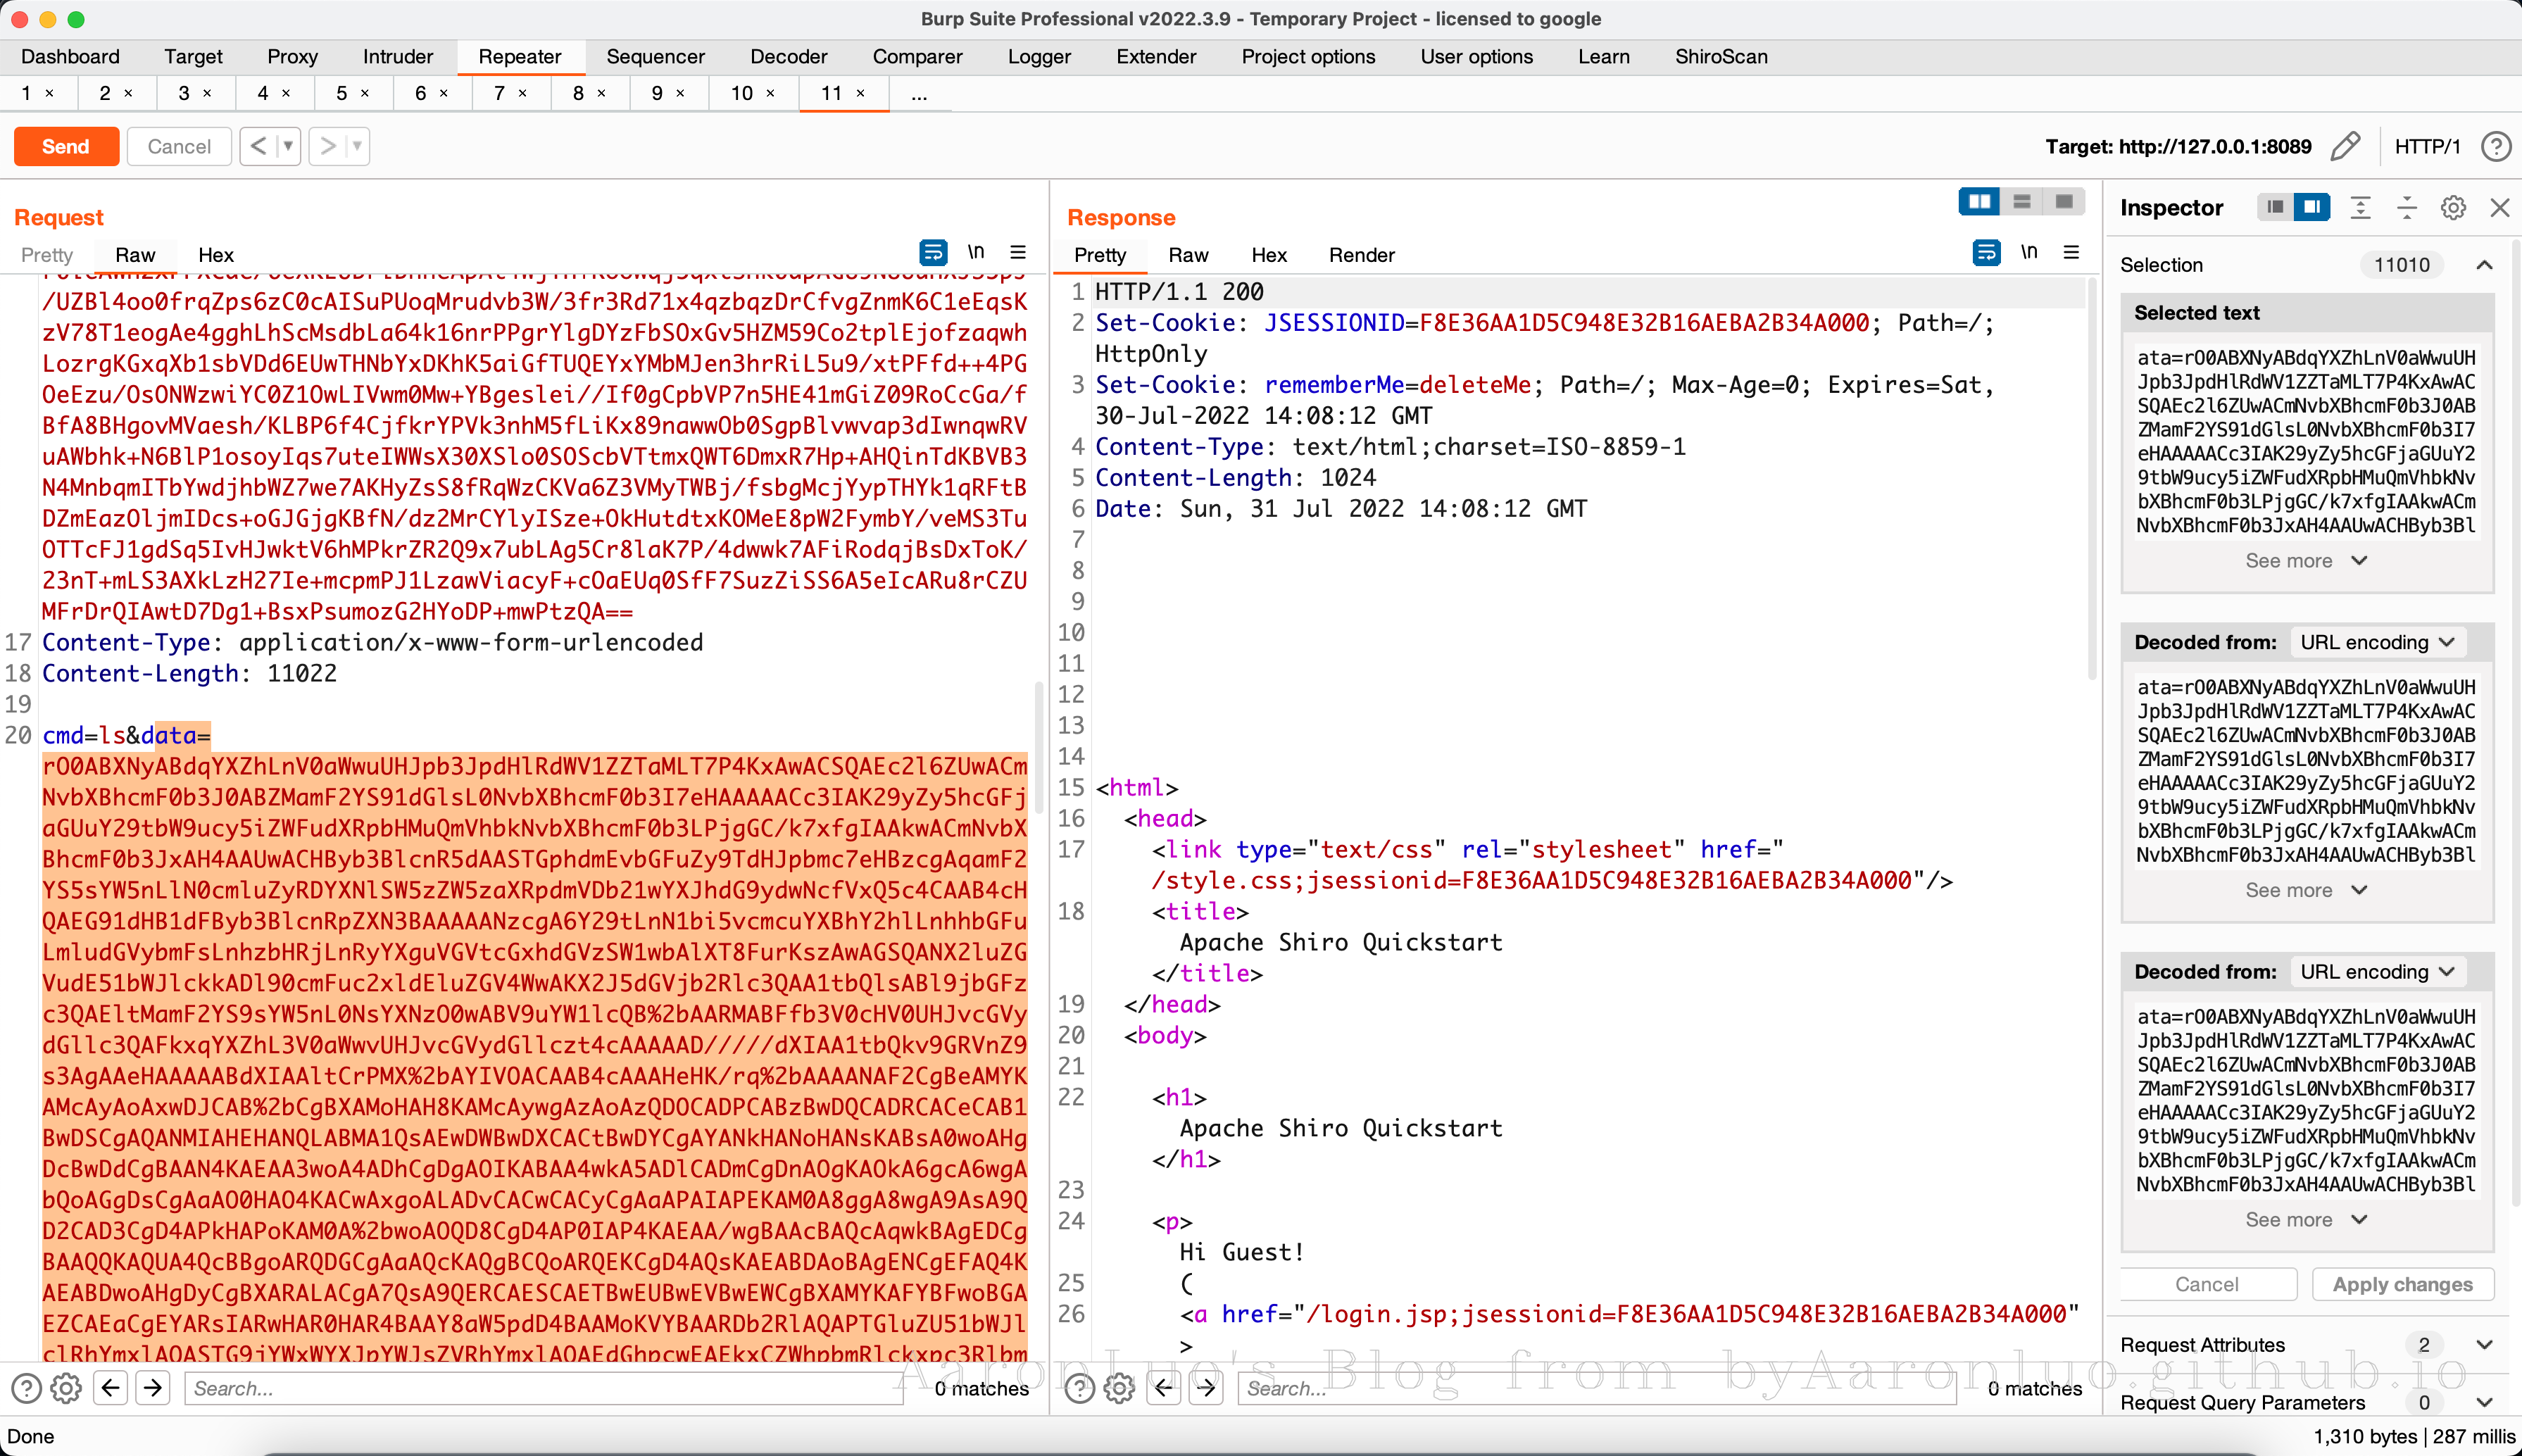
Task: Click the request pane vertical scrollbar
Action: [x=1039, y=746]
